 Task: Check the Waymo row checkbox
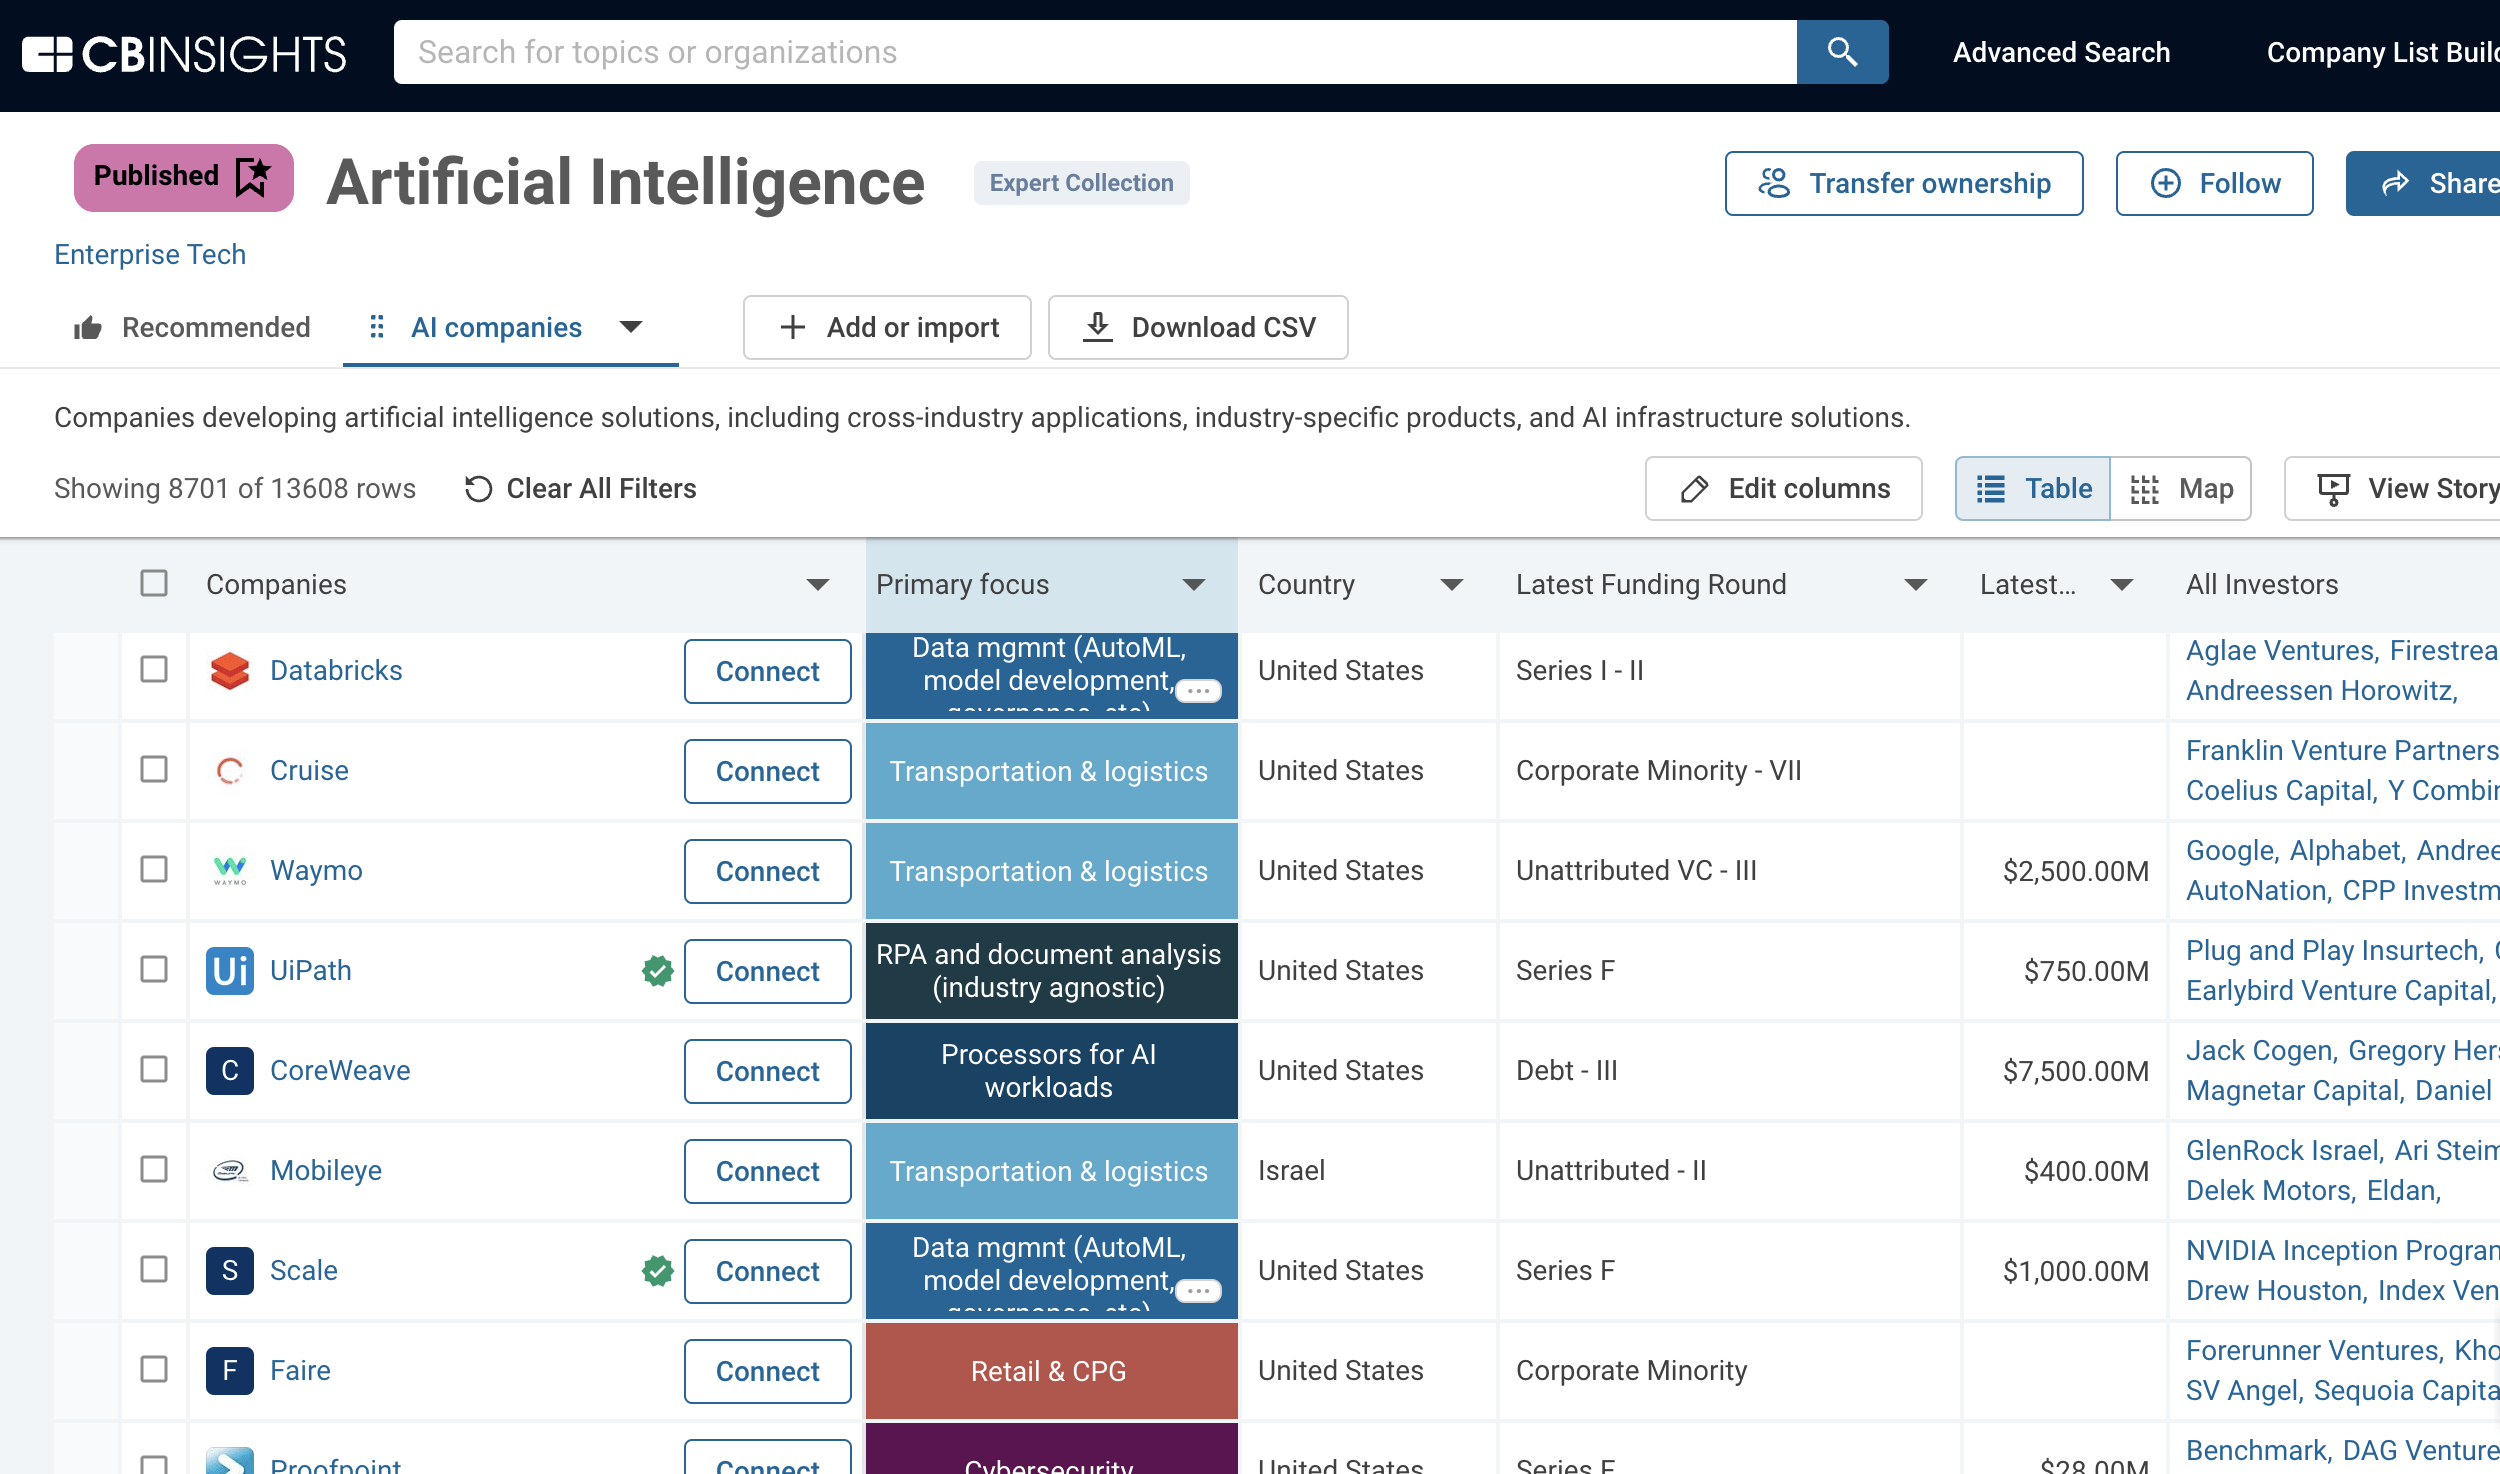153,869
